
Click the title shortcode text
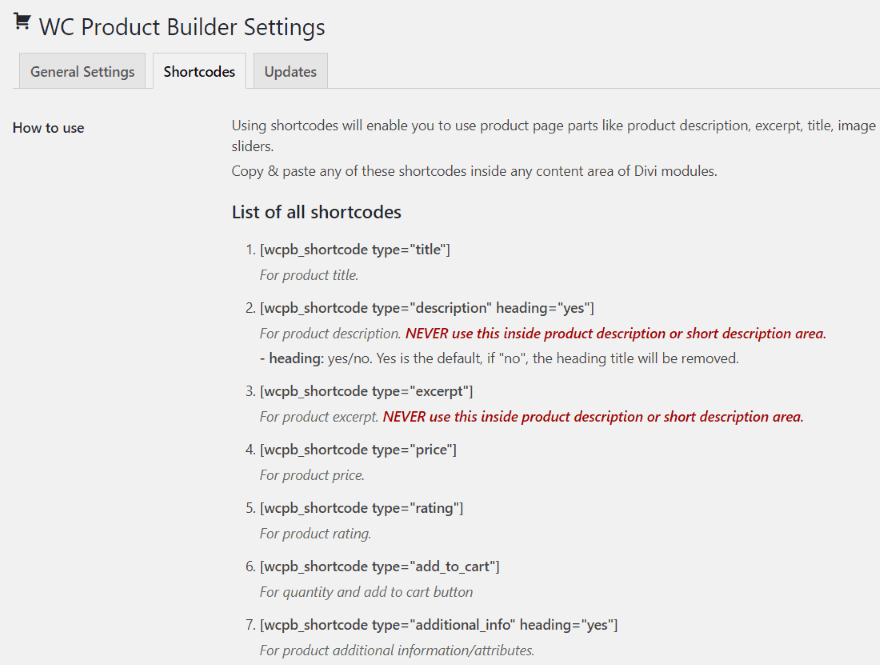click(x=354, y=249)
